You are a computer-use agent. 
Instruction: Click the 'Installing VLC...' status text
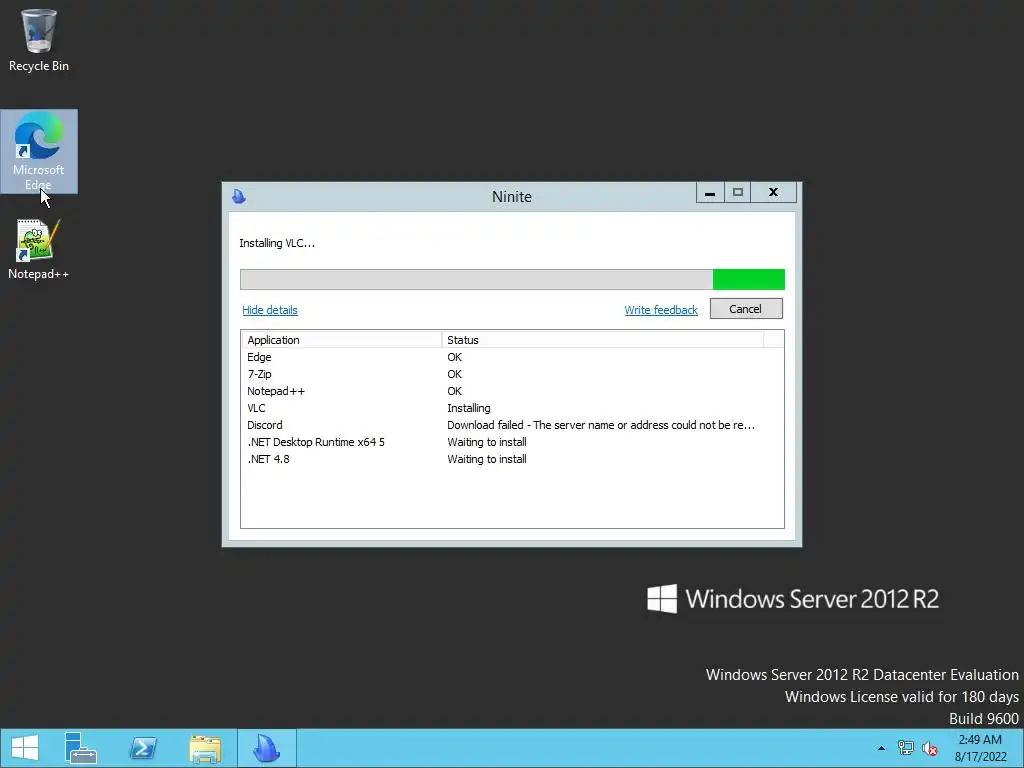point(277,243)
